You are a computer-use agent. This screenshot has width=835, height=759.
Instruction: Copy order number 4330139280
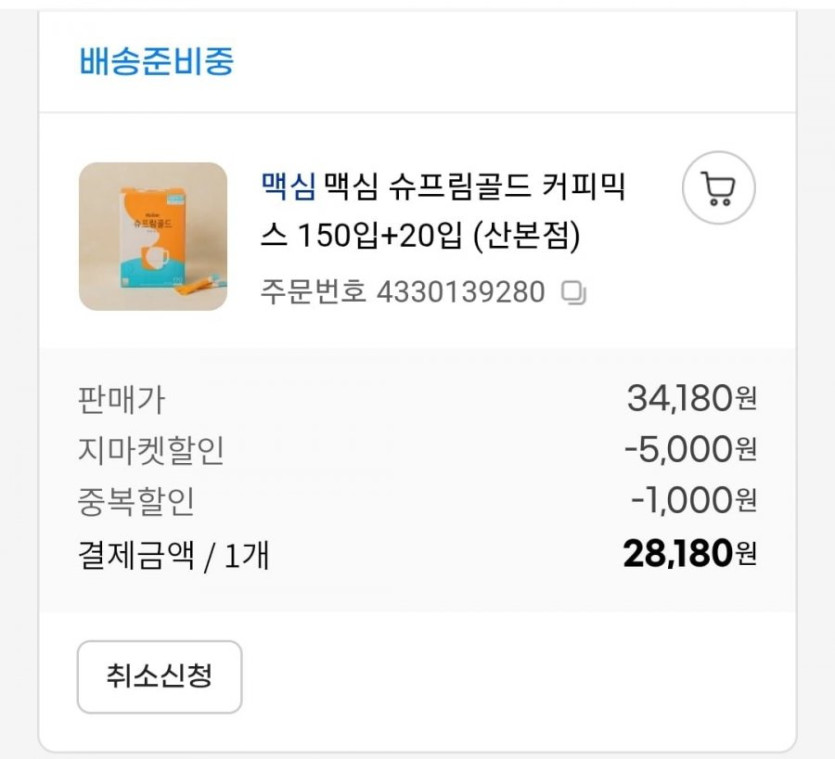[x=574, y=293]
